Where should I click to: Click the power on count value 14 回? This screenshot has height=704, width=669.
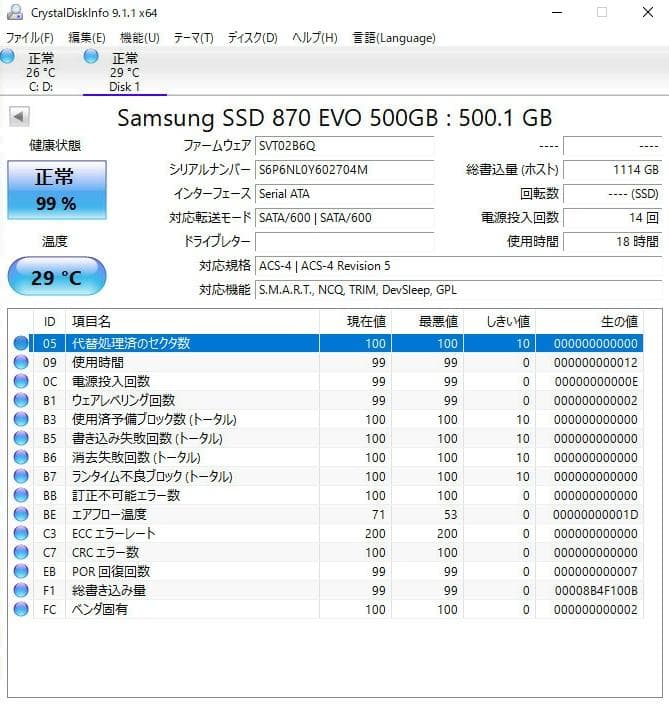click(x=613, y=218)
